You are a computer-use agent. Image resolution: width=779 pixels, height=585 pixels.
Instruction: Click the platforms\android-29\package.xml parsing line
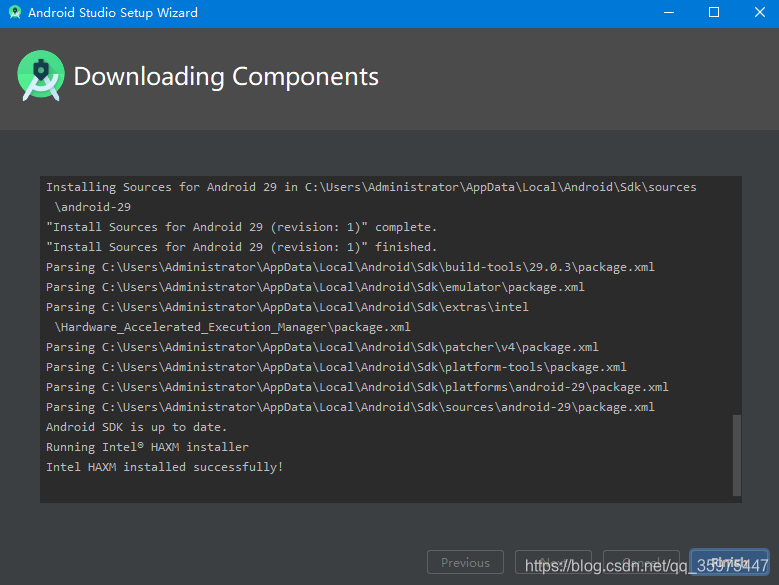(x=357, y=387)
